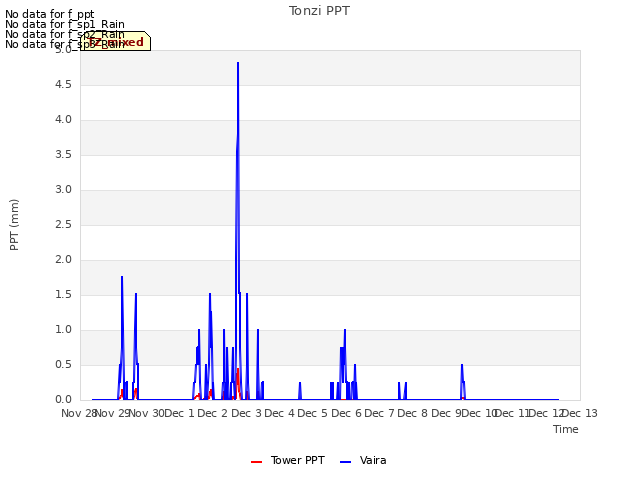
Task: Click the Nov 28 x-axis tick label
Action: (78, 413)
